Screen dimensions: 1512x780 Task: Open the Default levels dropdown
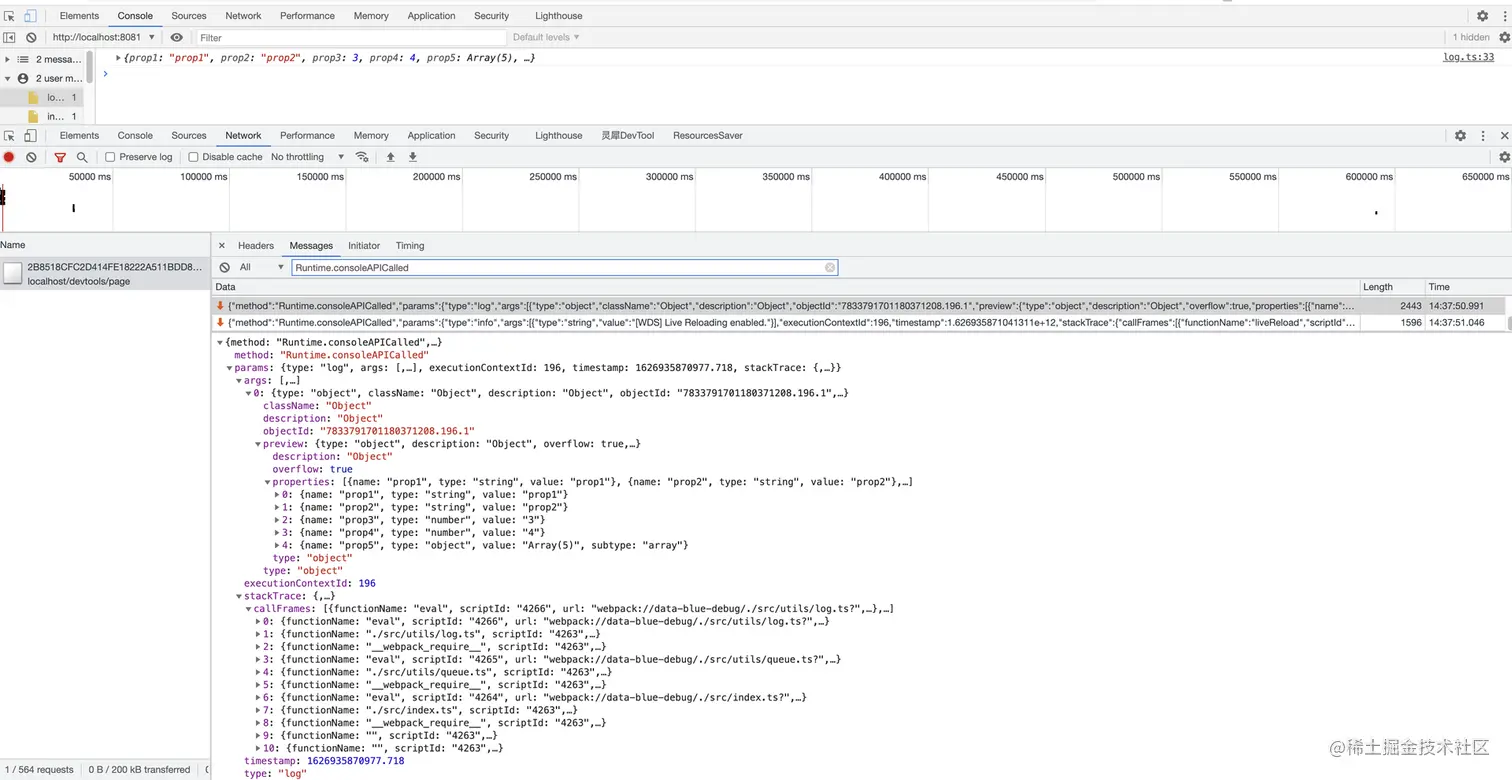[x=546, y=37]
